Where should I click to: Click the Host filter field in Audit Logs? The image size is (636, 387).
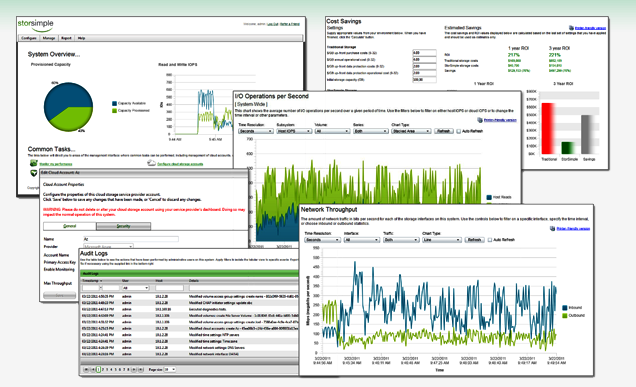point(169,288)
